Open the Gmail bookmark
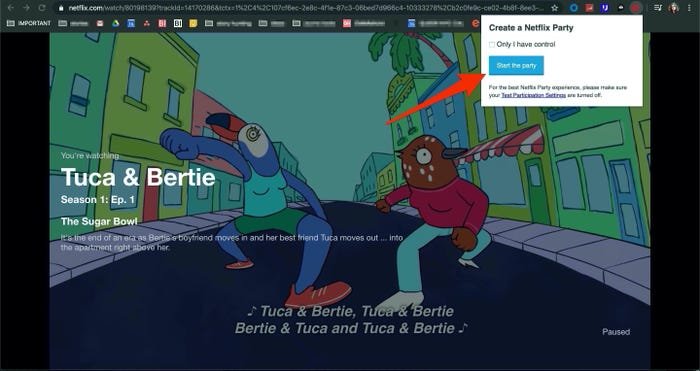The image size is (700, 371). click(x=100, y=23)
